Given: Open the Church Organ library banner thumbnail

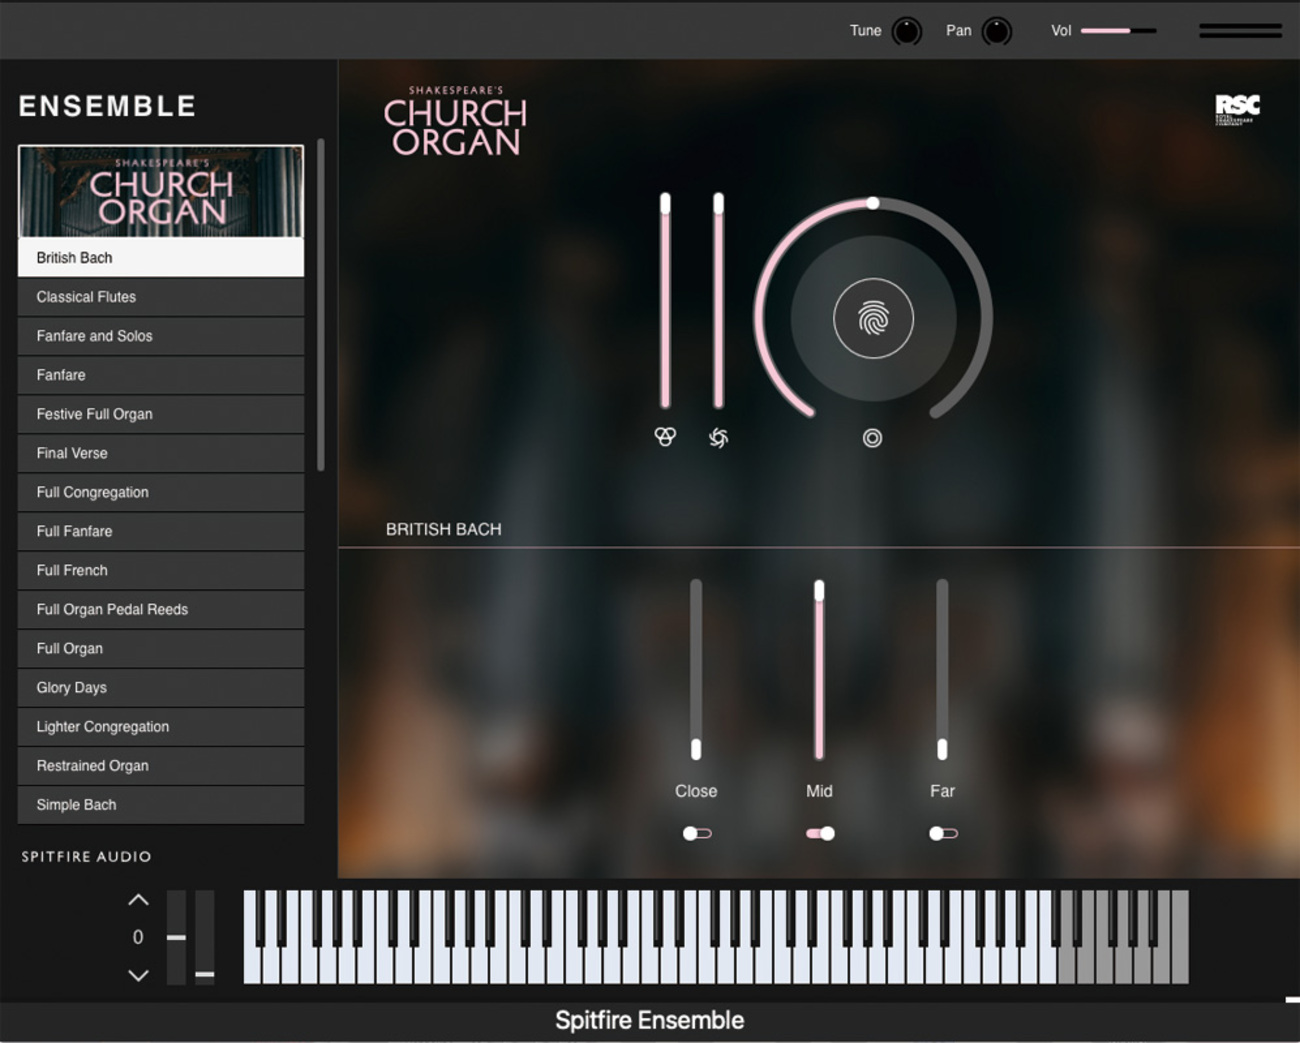Looking at the screenshot, I should pyautogui.click(x=161, y=191).
